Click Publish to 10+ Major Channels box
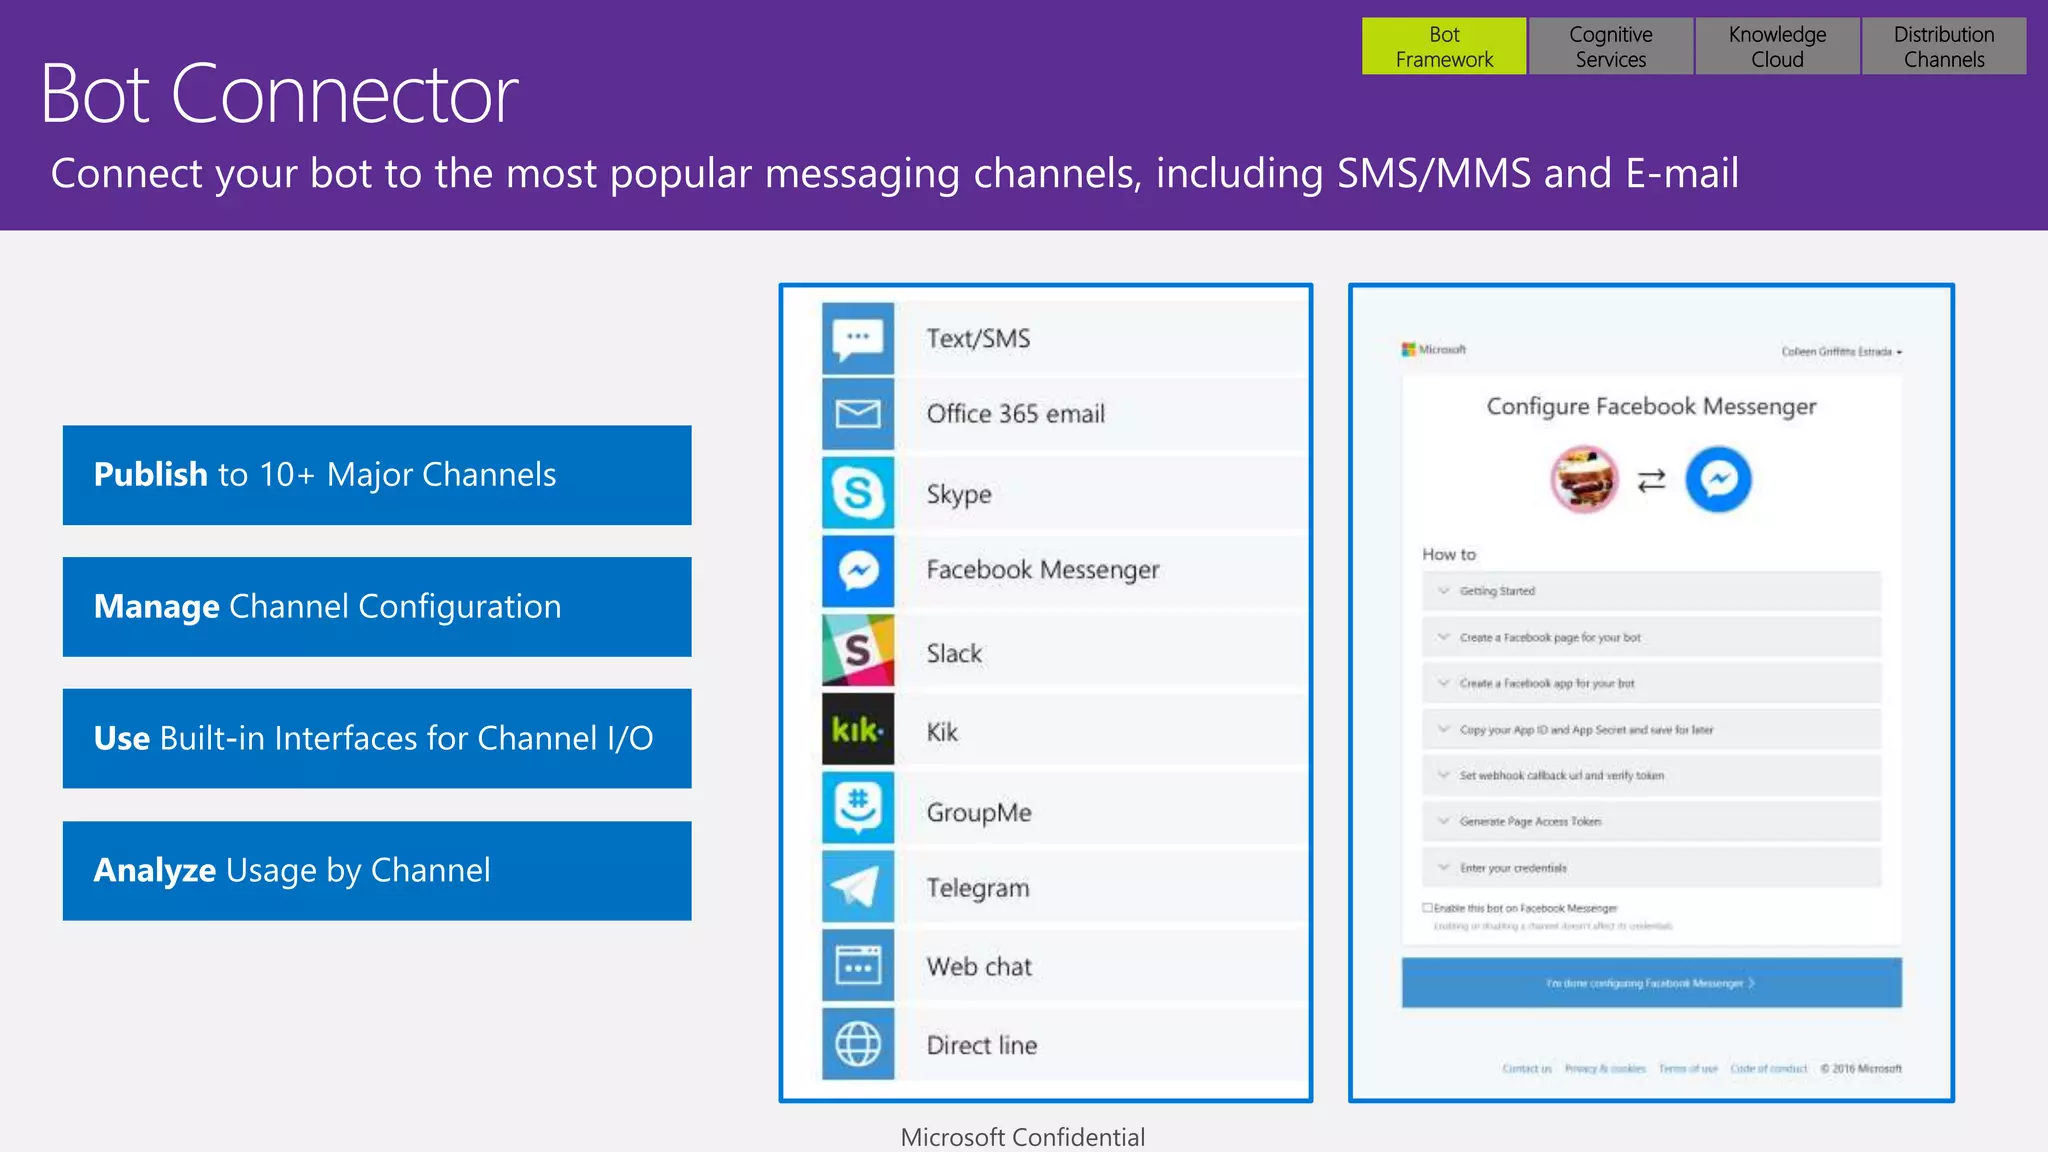This screenshot has width=2048, height=1152. [377, 475]
